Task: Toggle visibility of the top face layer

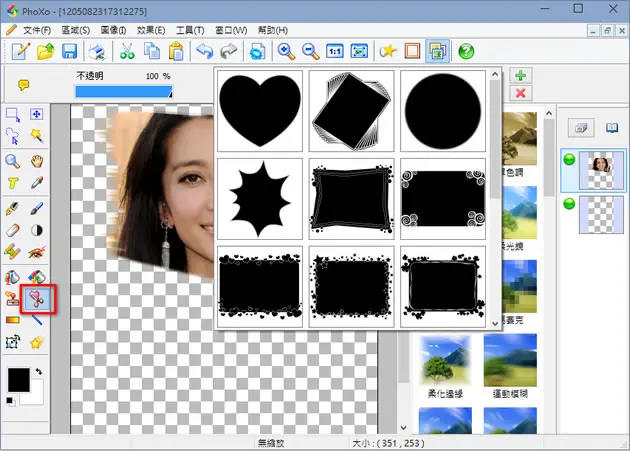Action: pyautogui.click(x=569, y=160)
